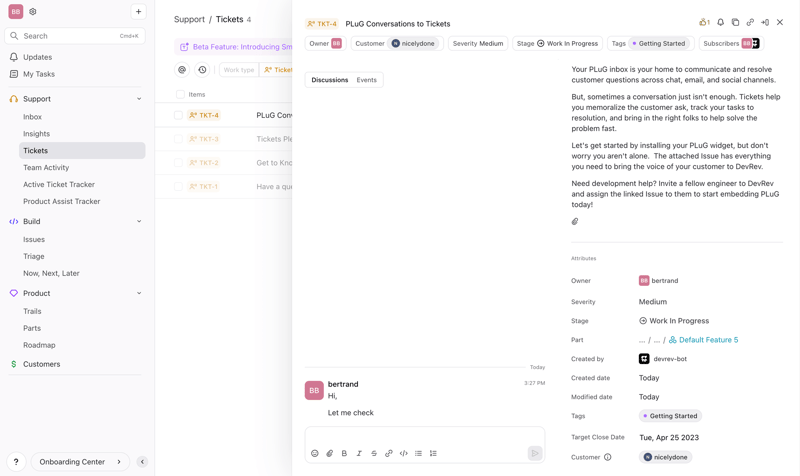This screenshot has width=800, height=476.
Task: Switch to the Events tab
Action: tap(366, 80)
